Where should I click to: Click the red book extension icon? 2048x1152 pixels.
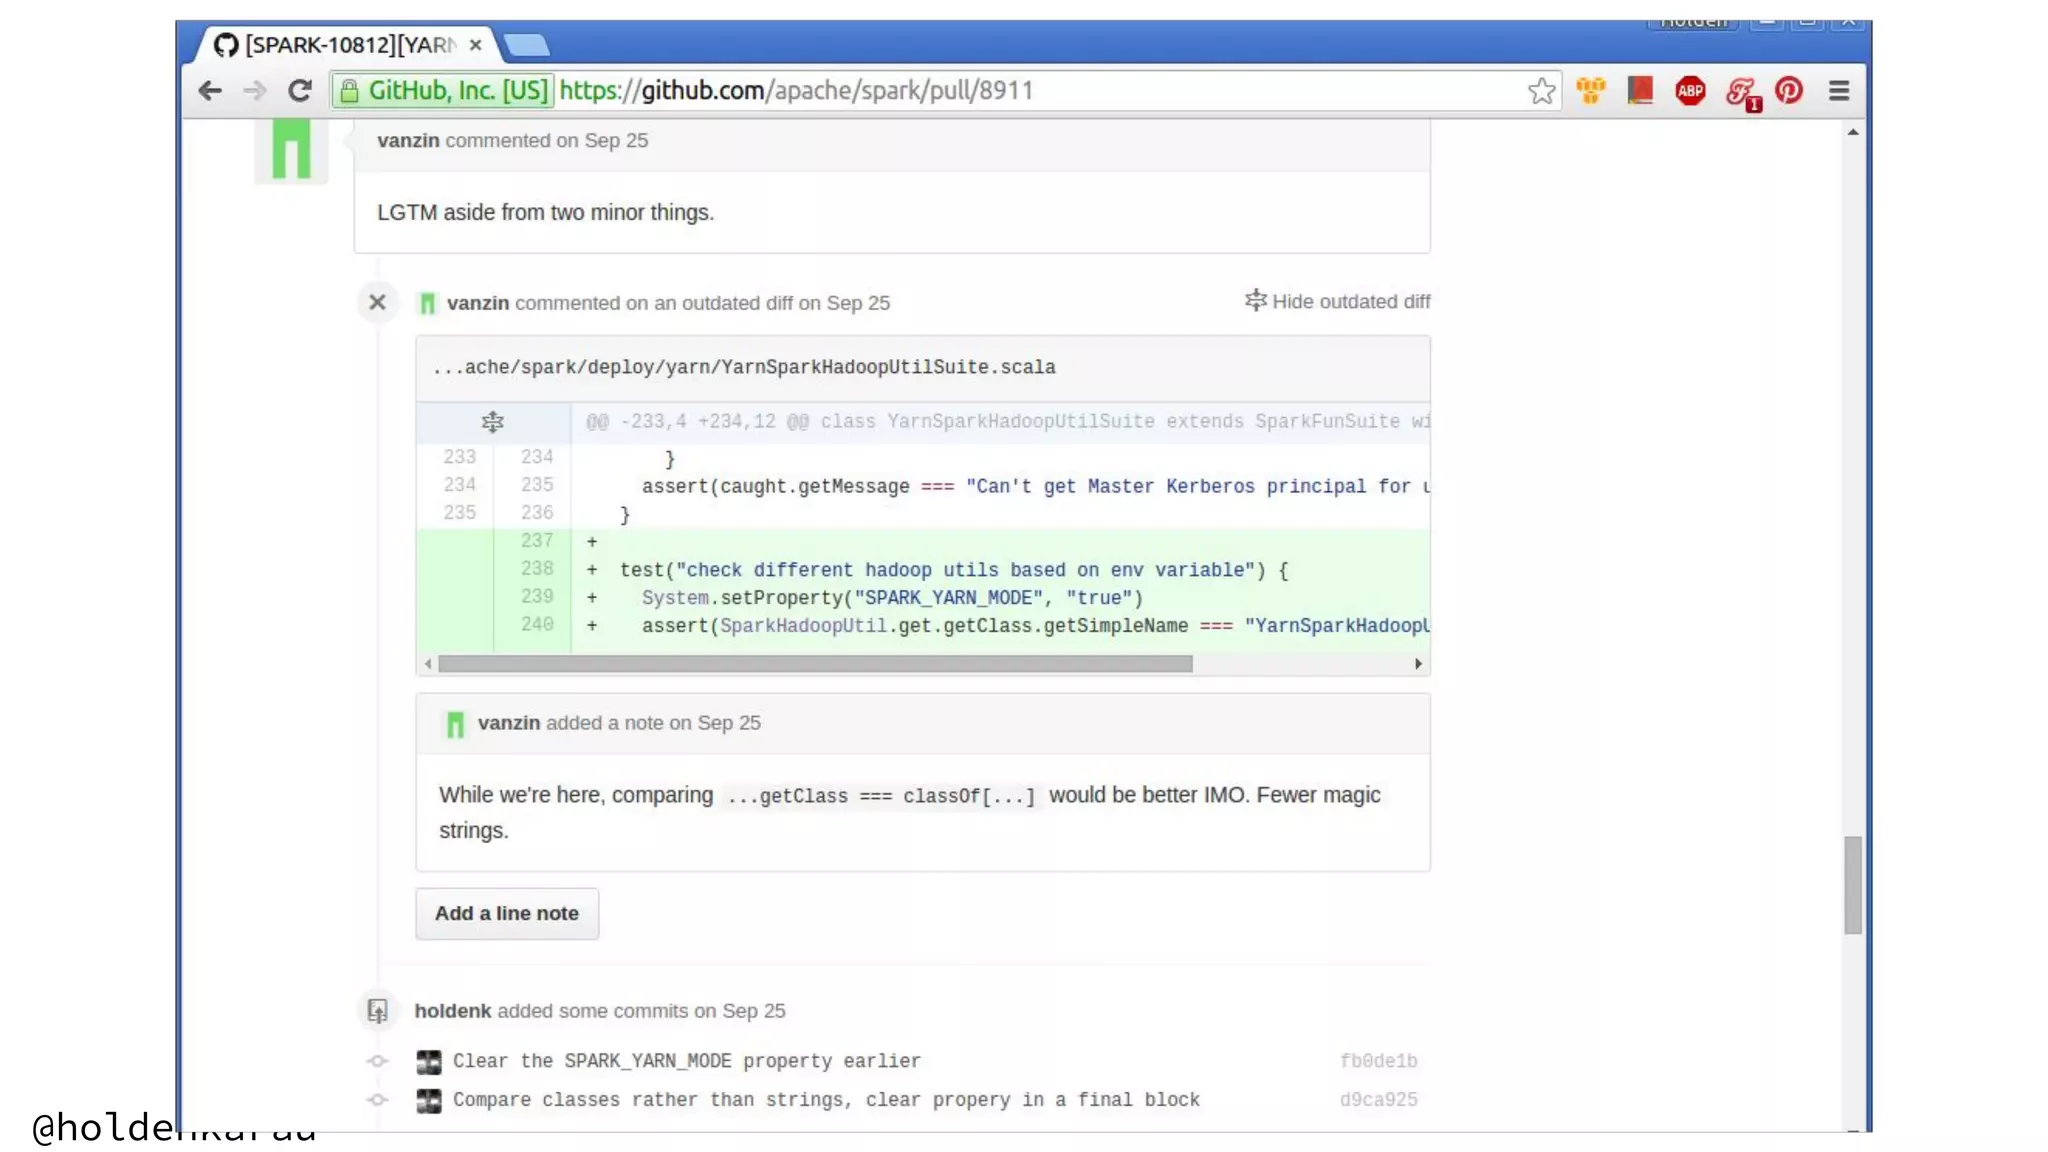(1640, 91)
